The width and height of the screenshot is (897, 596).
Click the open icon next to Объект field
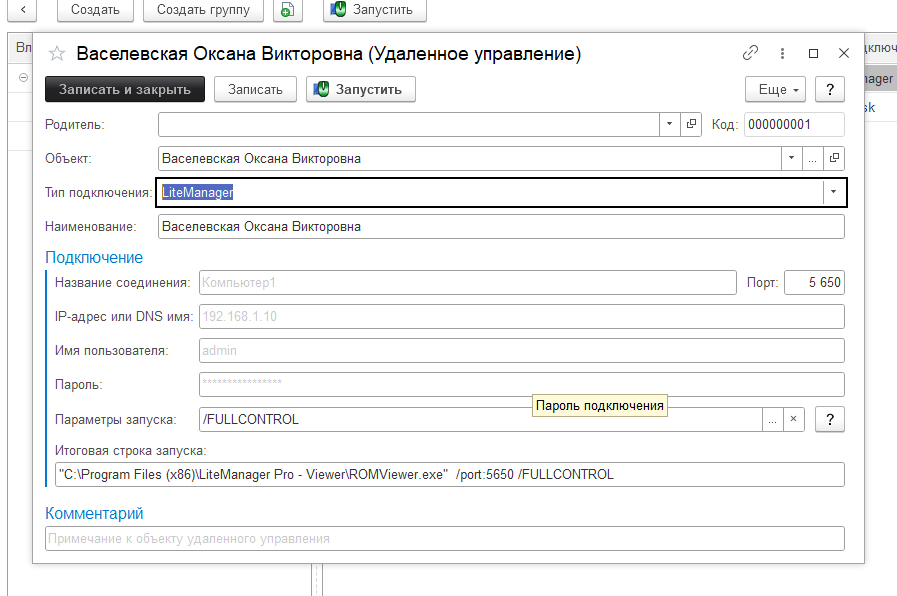(834, 158)
